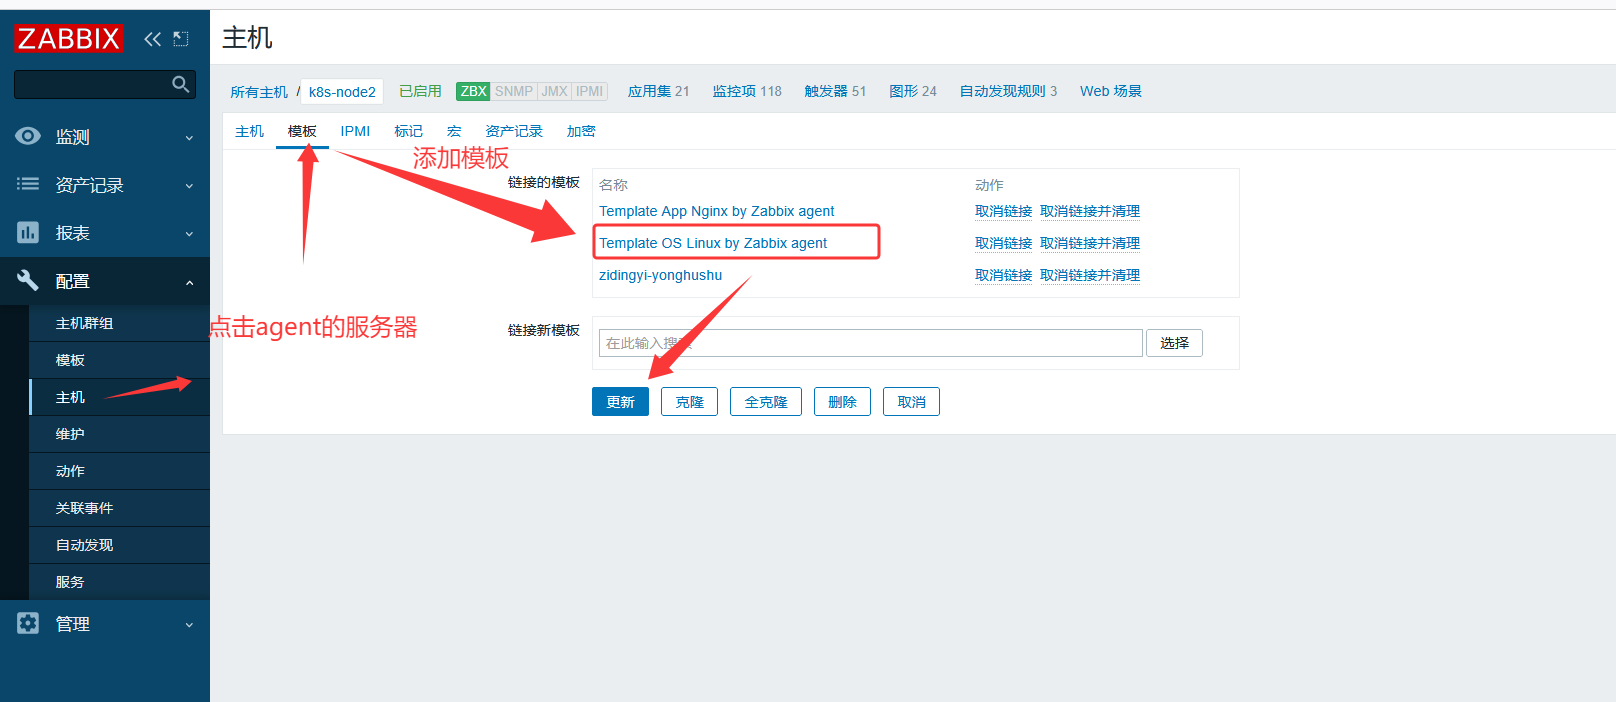Screen dimensions: 1616x702
Task: Click the wrench icon beside 配置
Action: pyautogui.click(x=28, y=281)
